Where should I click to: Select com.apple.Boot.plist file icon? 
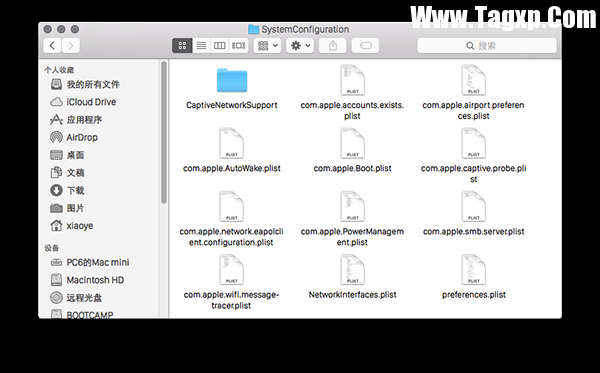point(352,143)
